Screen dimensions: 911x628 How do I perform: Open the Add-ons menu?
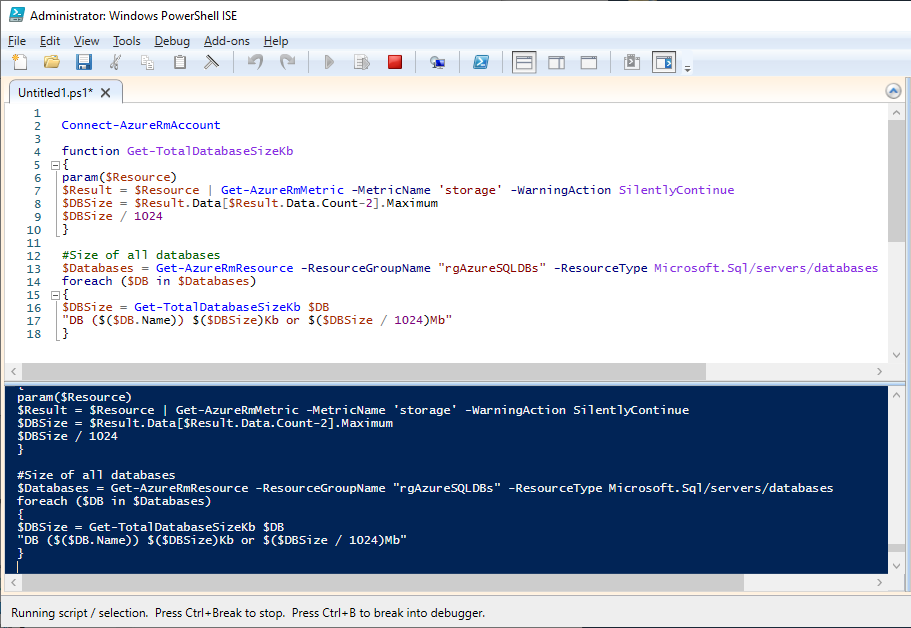point(227,41)
